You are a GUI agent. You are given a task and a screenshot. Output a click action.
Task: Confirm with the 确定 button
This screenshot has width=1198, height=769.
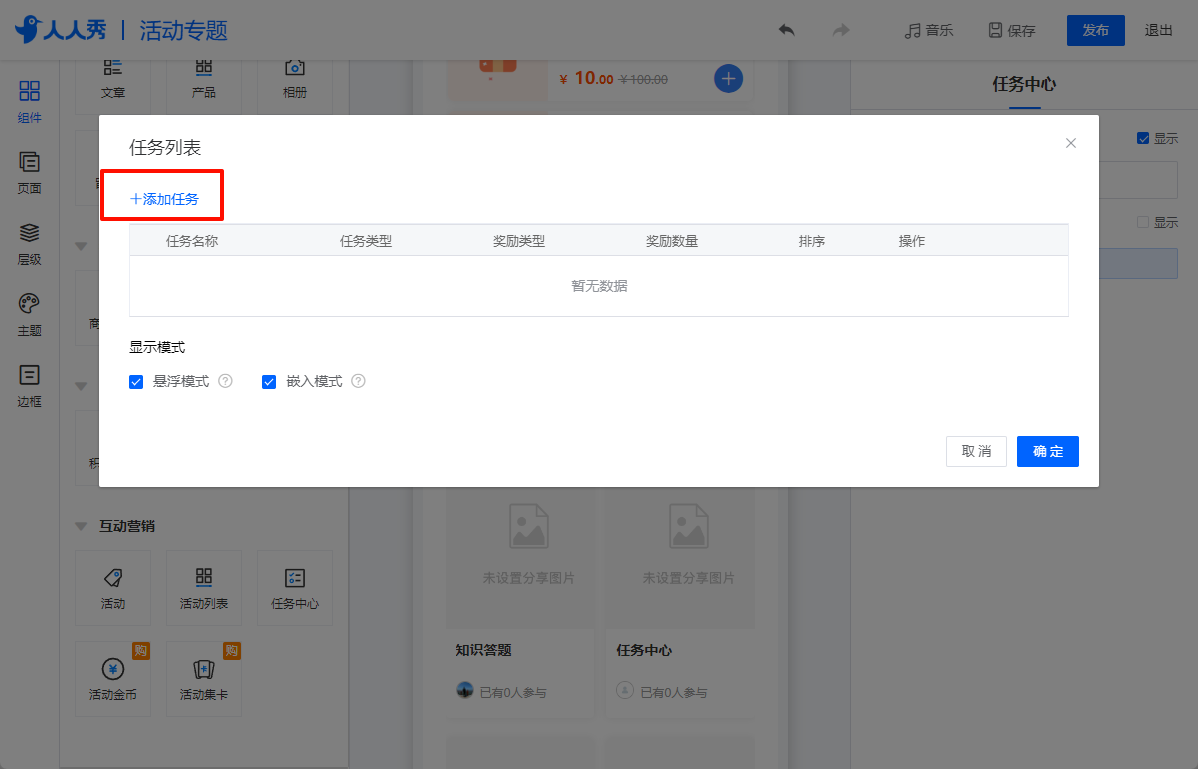click(x=1047, y=451)
